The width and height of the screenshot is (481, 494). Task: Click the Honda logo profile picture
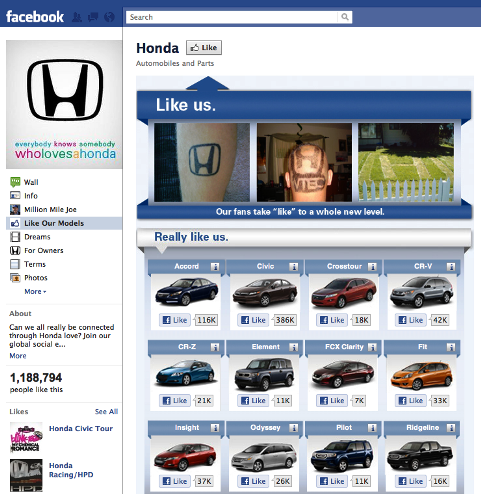64,104
